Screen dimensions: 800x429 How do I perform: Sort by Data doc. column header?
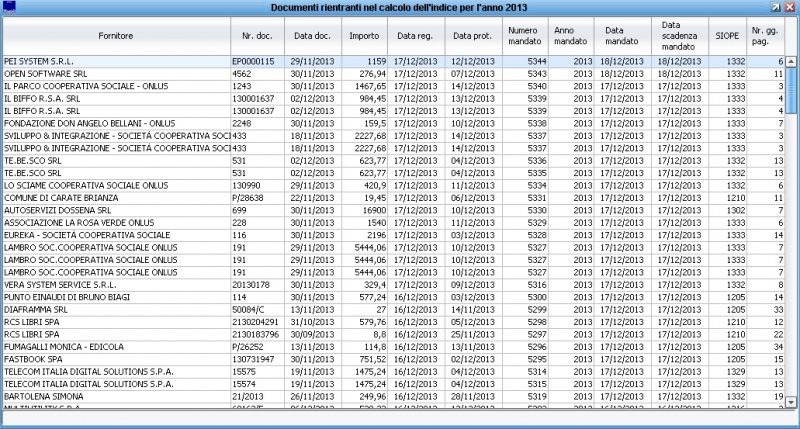tap(312, 36)
